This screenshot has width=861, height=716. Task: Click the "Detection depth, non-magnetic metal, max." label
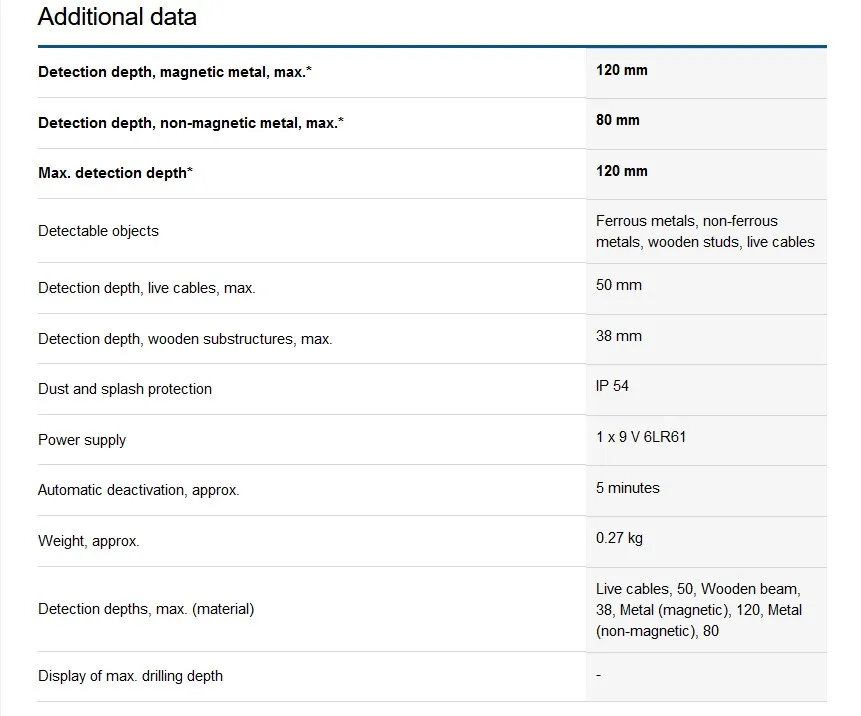[191, 123]
